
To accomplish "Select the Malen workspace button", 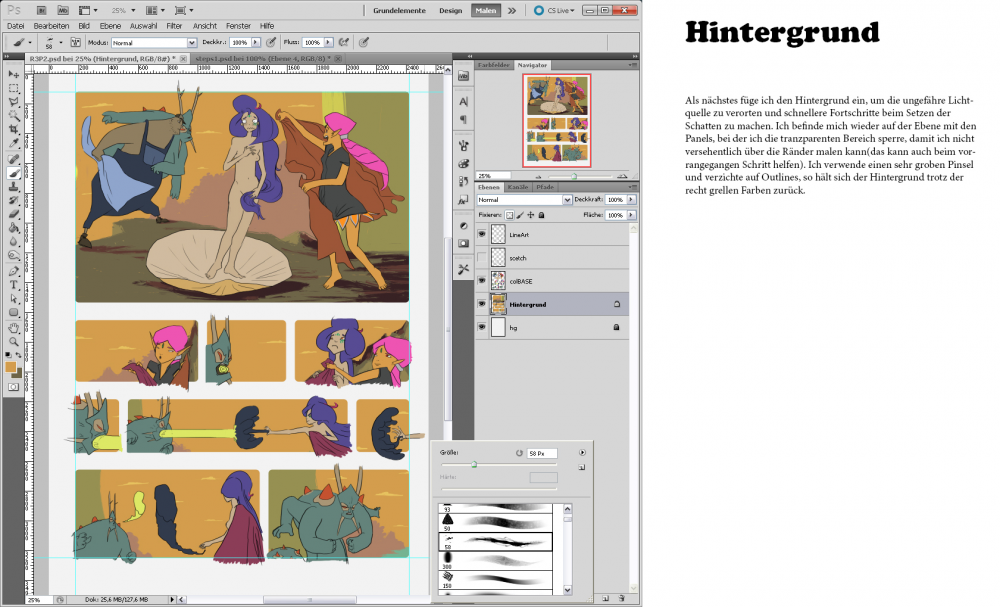I will point(485,10).
